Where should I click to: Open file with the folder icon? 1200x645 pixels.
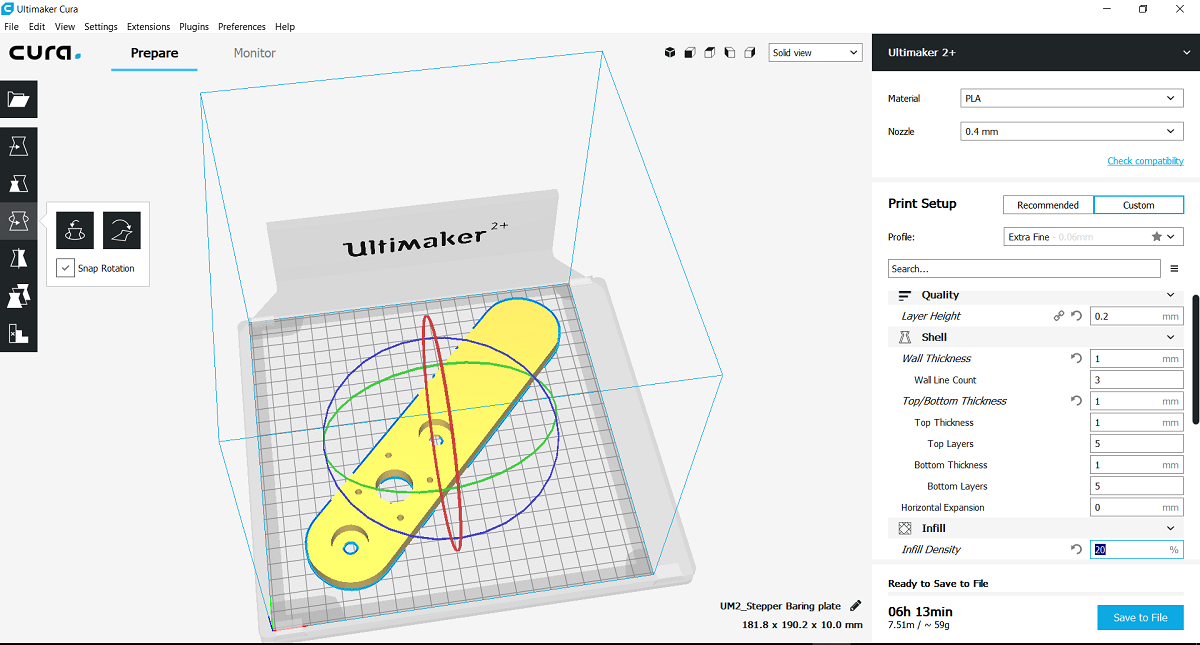[19, 100]
